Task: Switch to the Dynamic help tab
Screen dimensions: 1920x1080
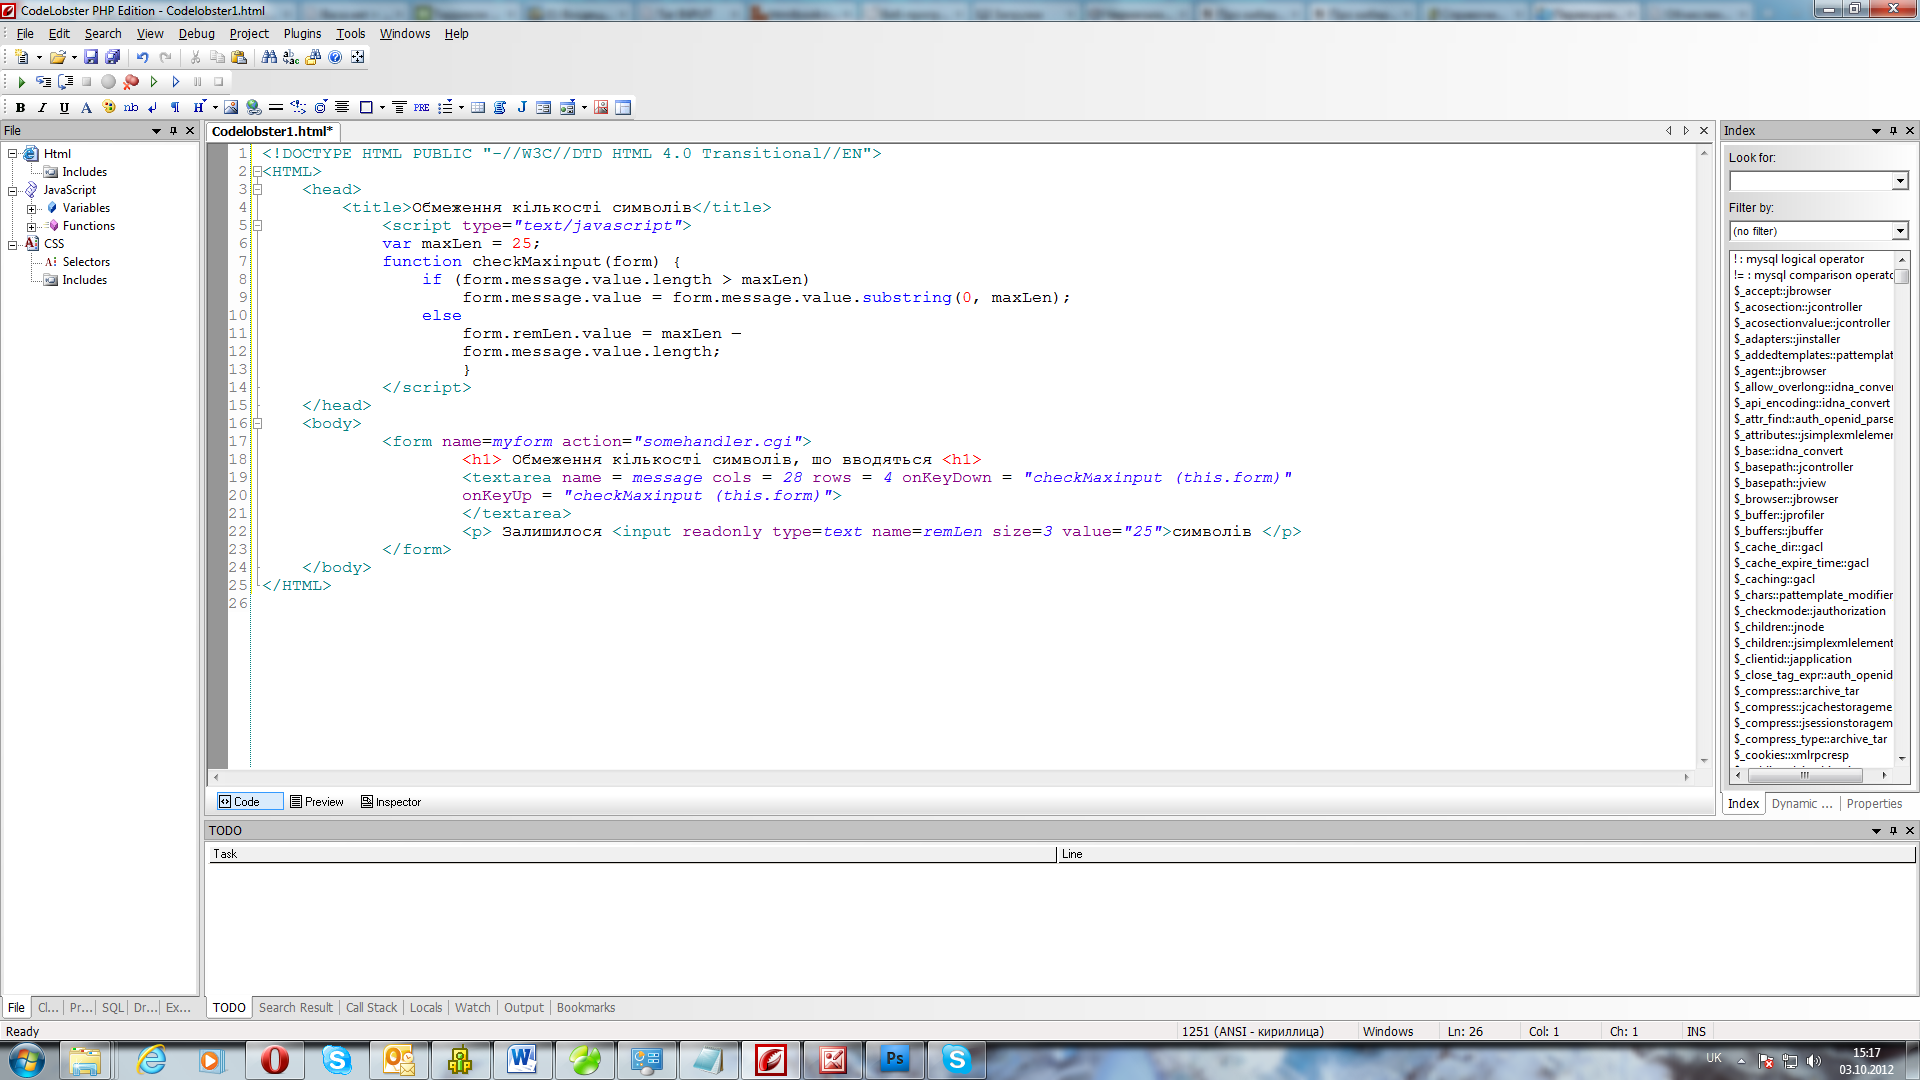Action: [1801, 804]
